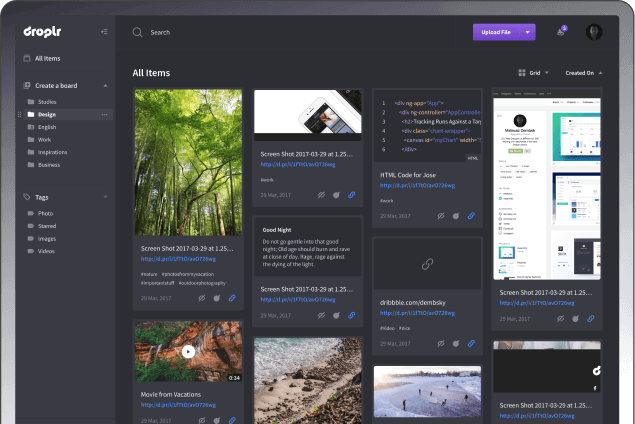Play the Movie from Vacations video

click(x=188, y=352)
